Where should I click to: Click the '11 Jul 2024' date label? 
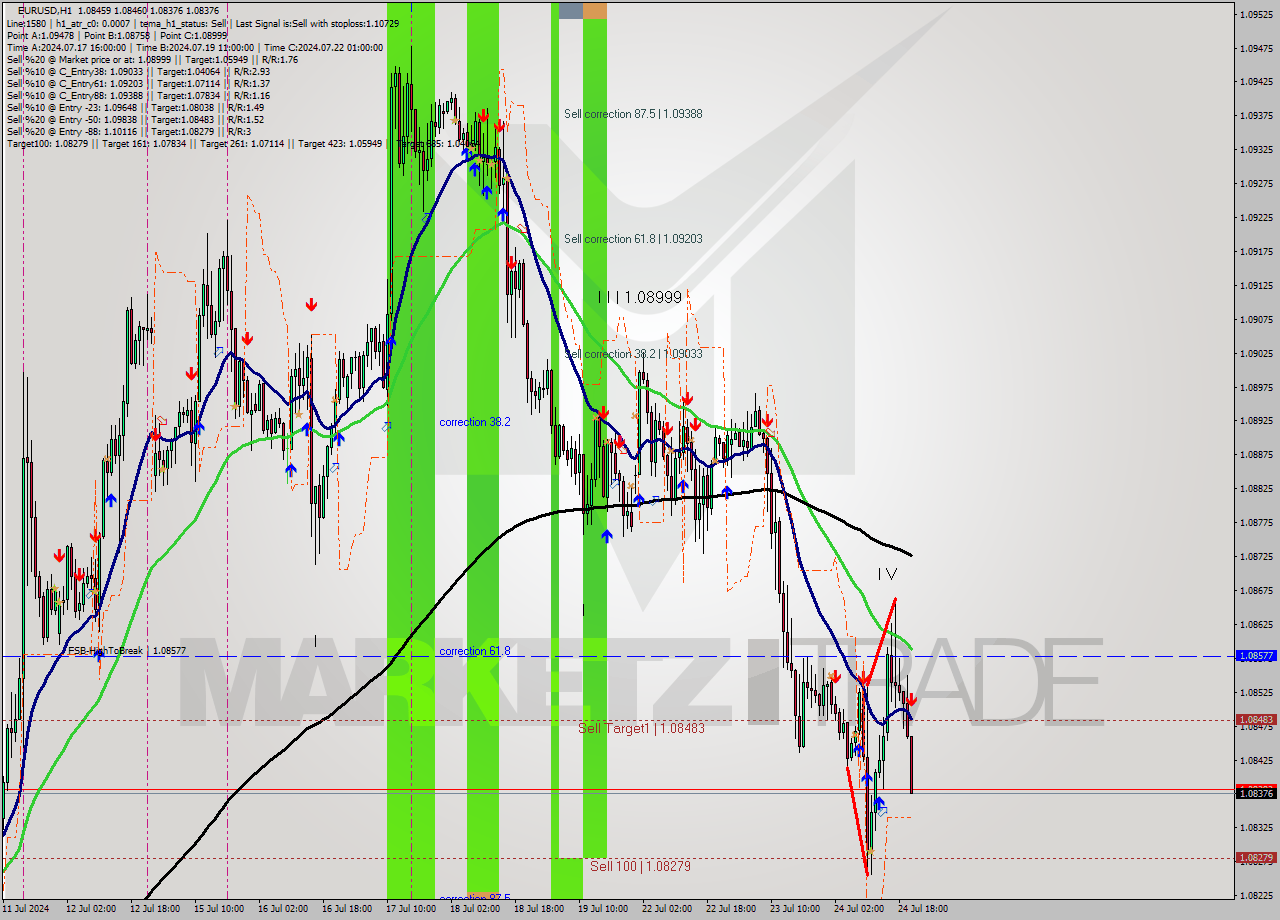pyautogui.click(x=25, y=909)
